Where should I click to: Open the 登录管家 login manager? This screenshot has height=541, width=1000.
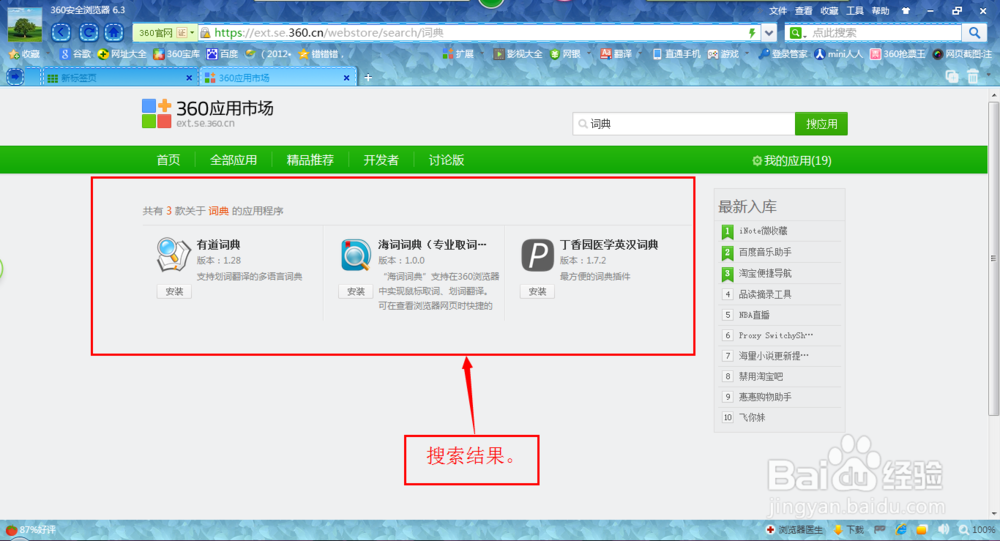[x=783, y=54]
